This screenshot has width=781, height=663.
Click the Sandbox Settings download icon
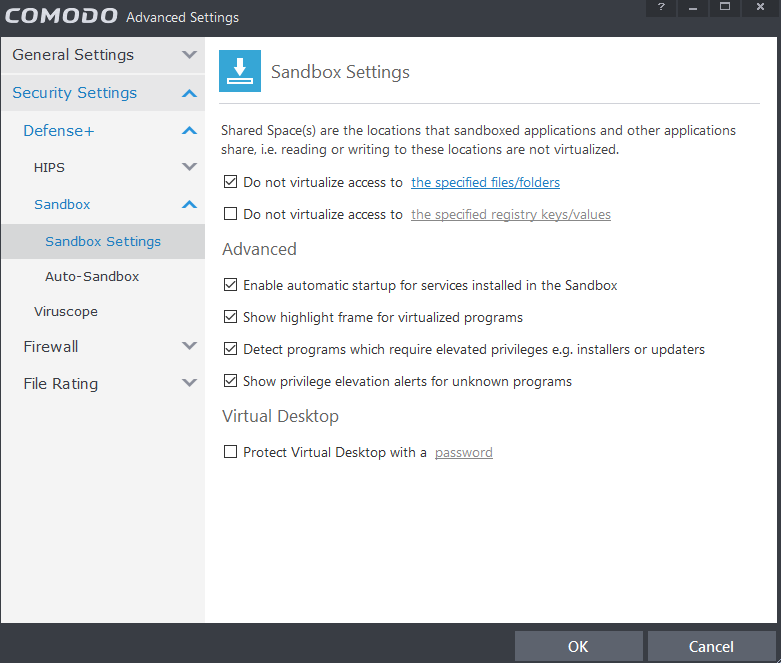[240, 72]
